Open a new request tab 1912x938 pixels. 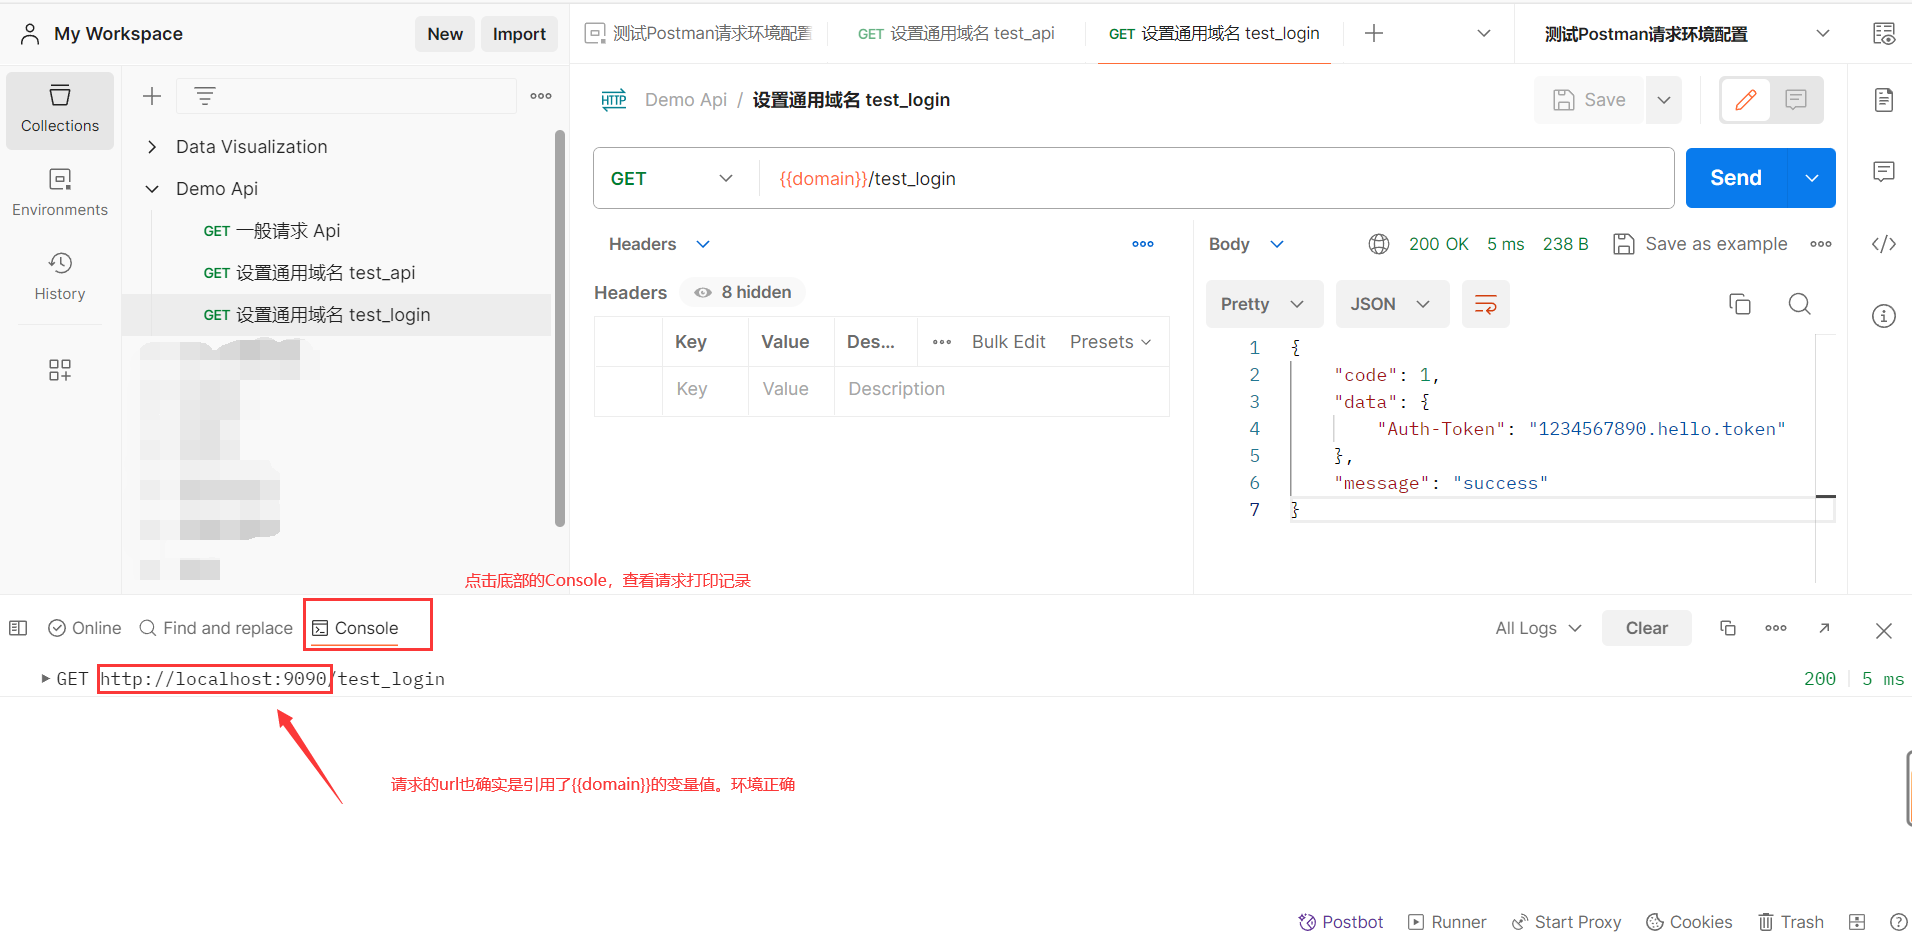1374,34
